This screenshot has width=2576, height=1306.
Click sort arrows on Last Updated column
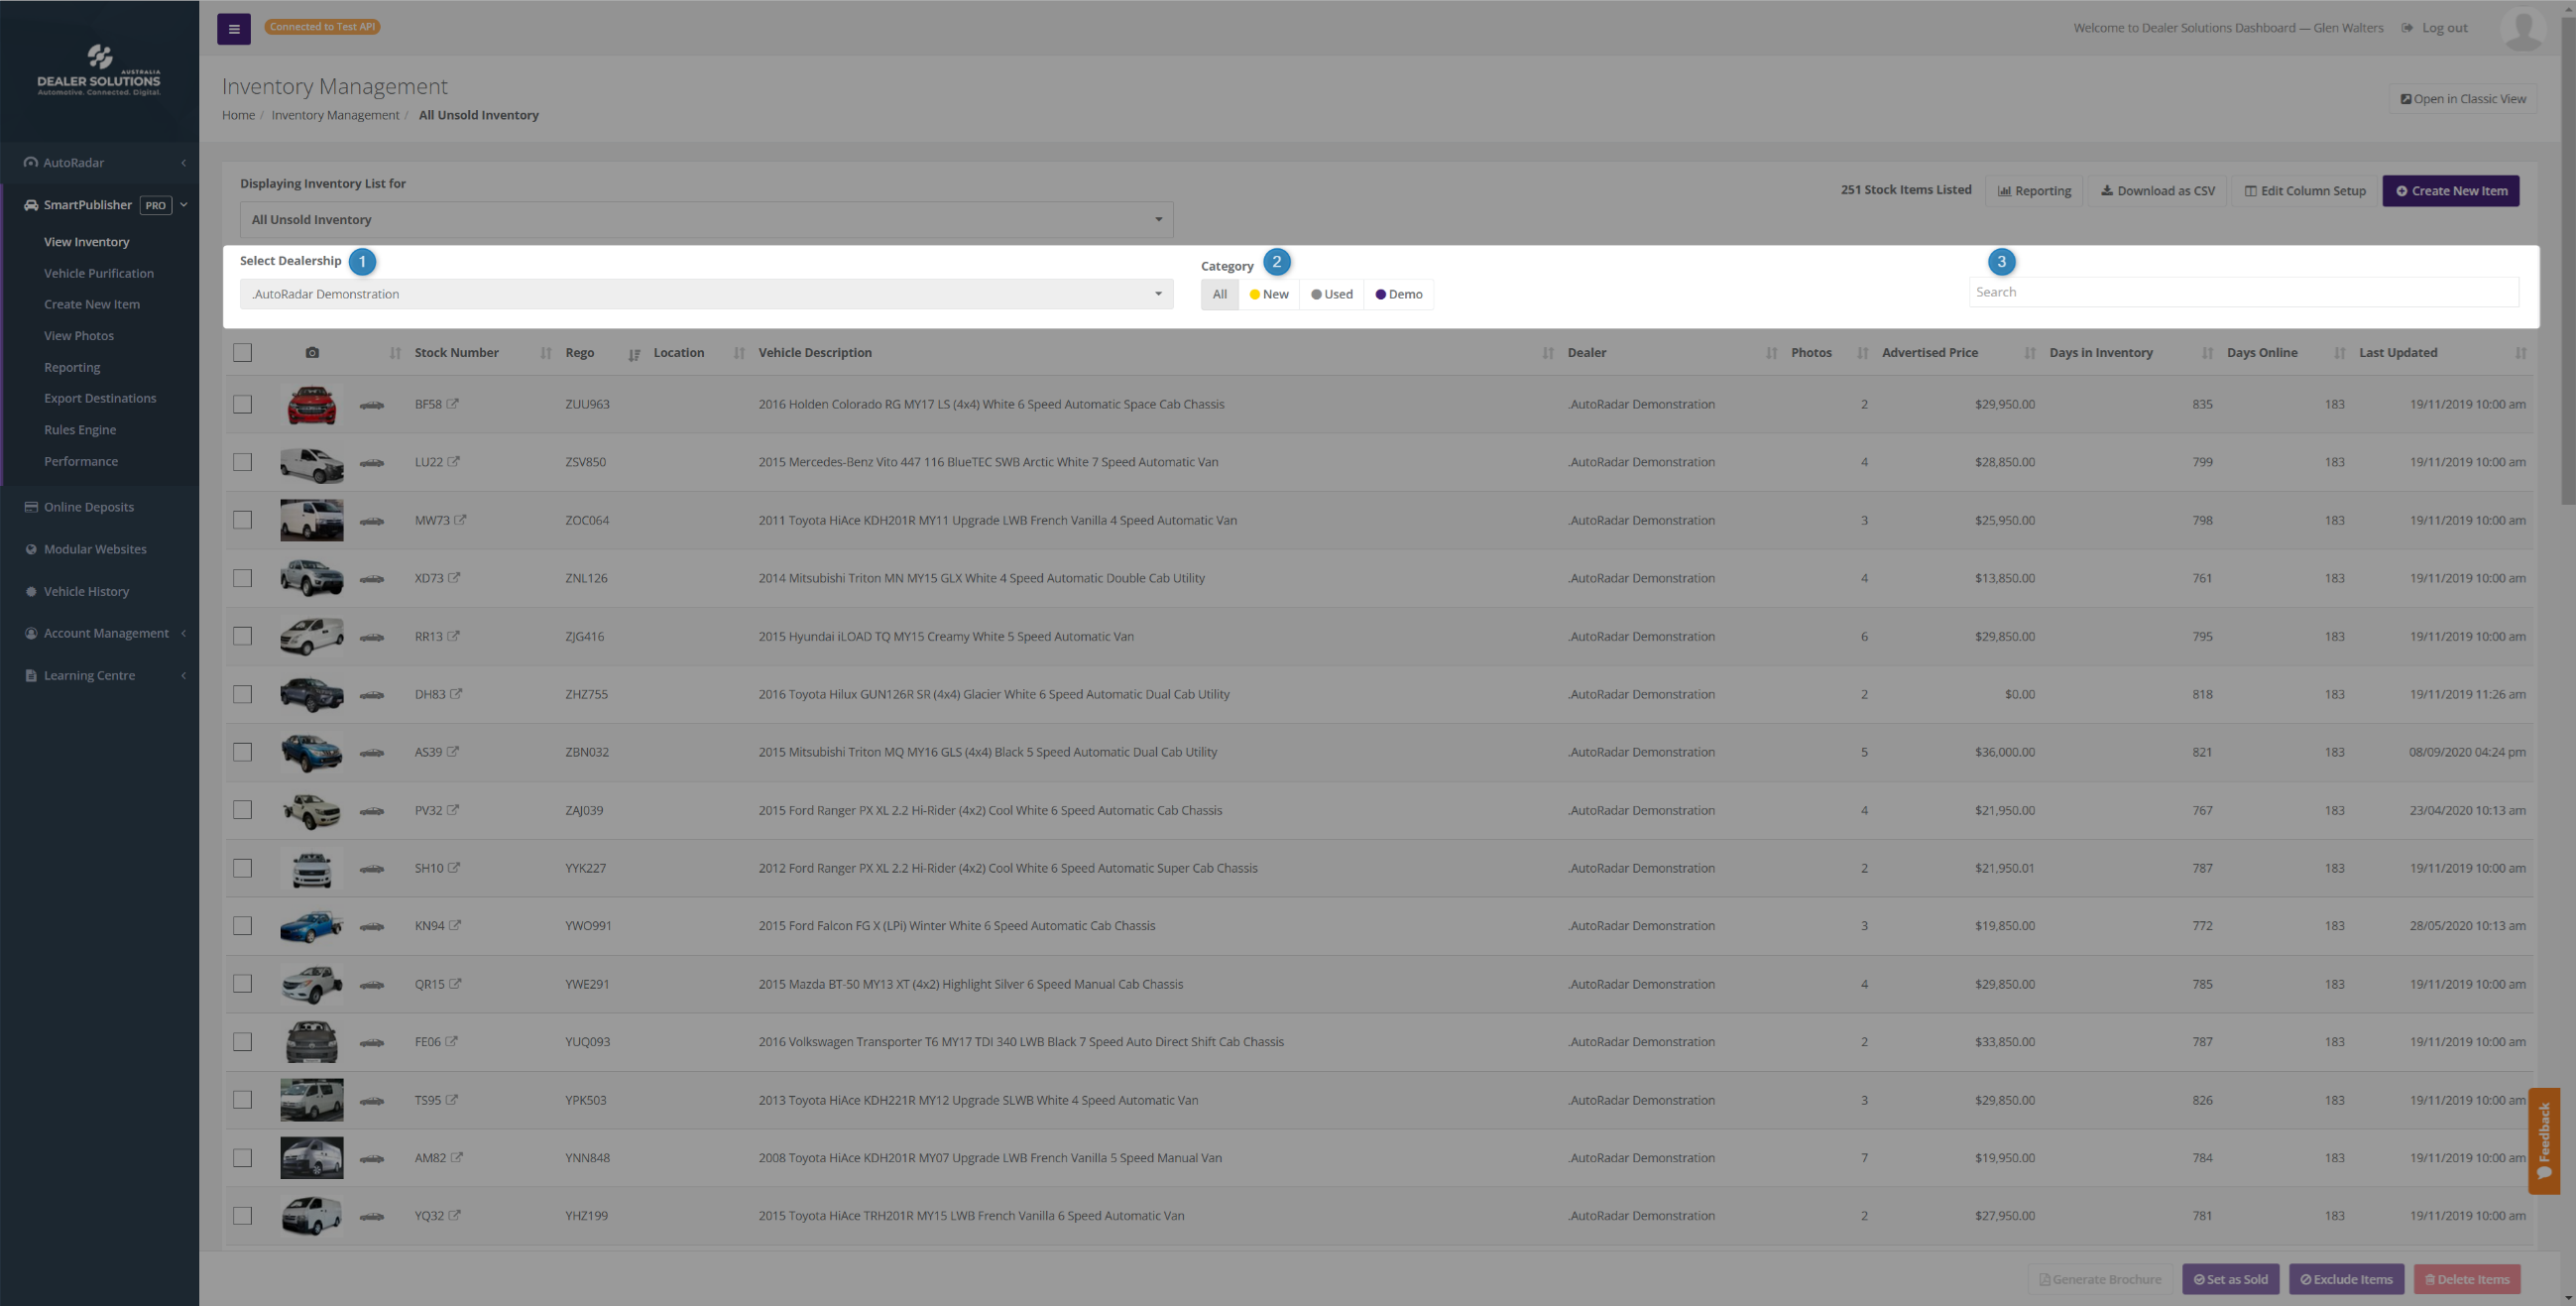coord(2521,353)
